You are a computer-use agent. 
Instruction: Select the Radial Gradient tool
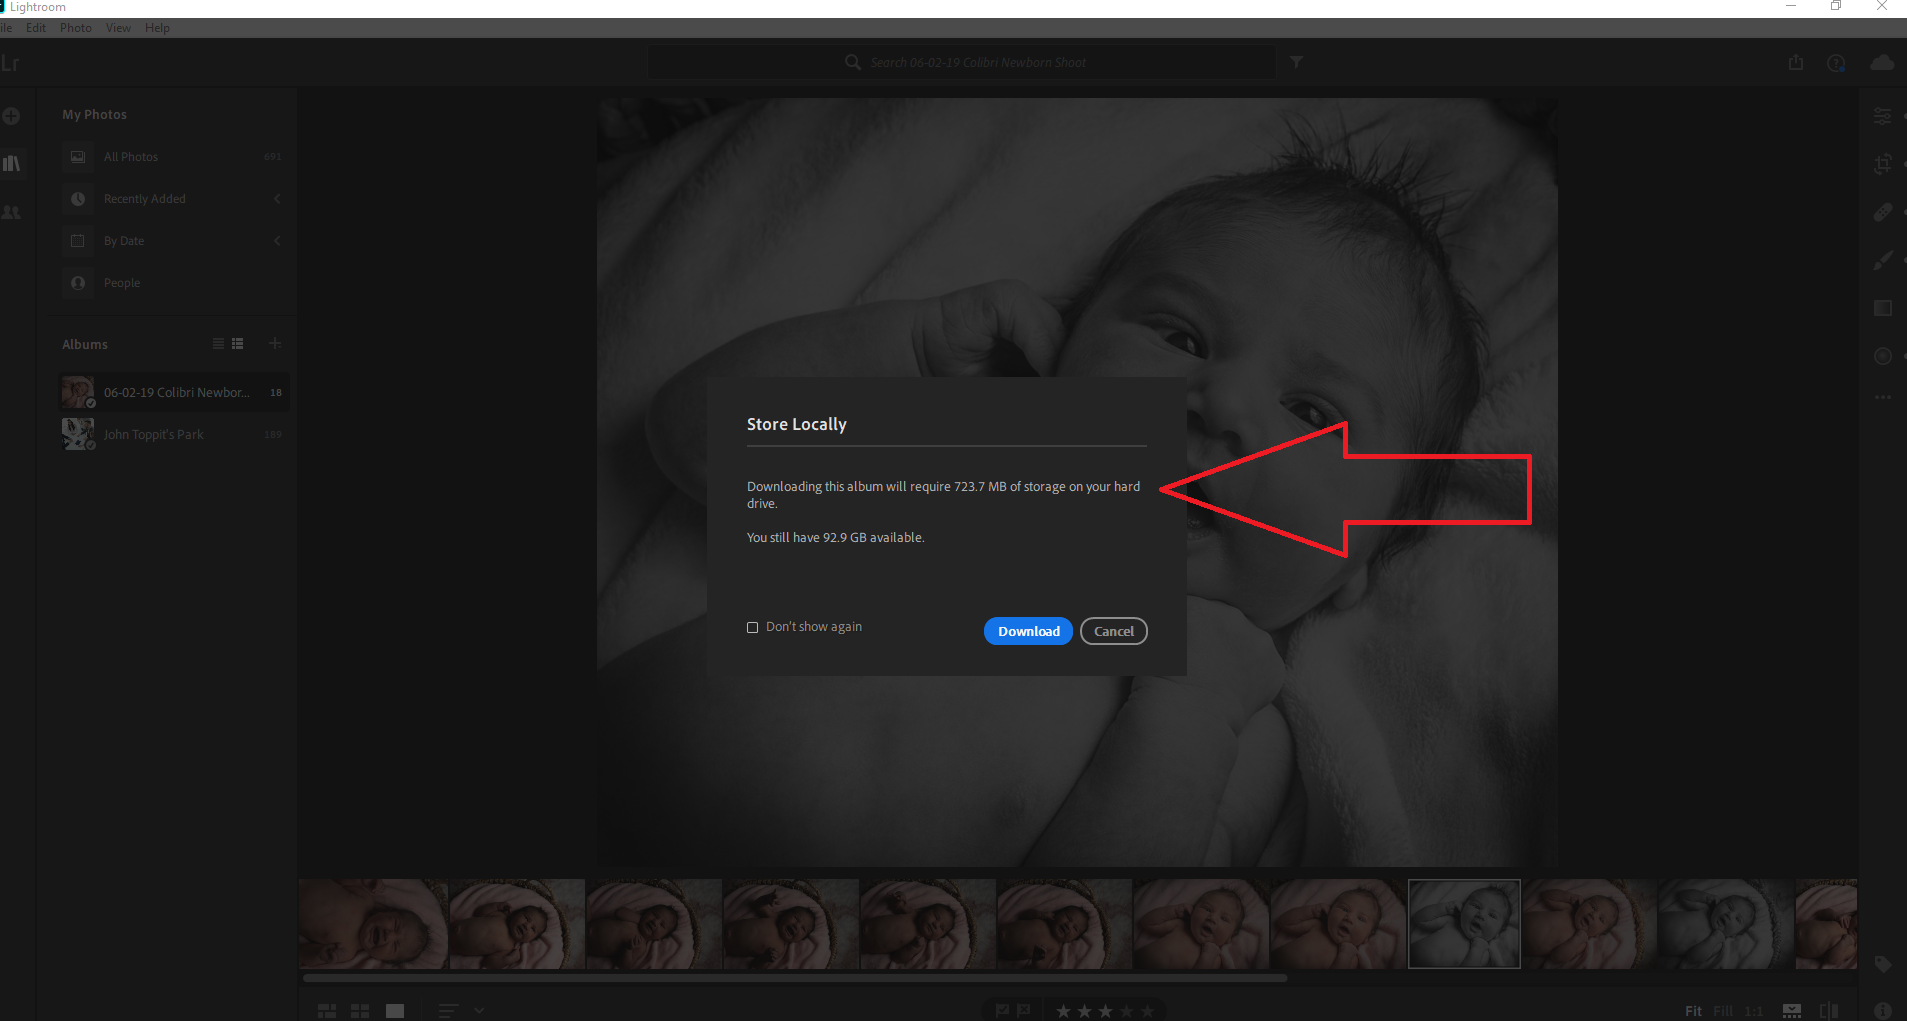[1883, 356]
